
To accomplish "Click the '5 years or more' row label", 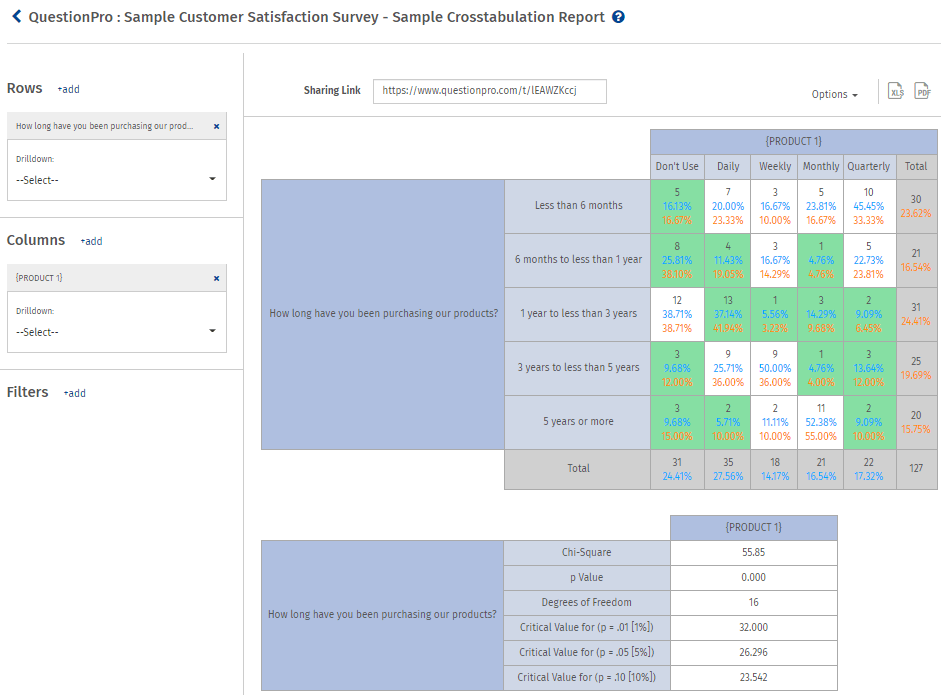I will (578, 422).
